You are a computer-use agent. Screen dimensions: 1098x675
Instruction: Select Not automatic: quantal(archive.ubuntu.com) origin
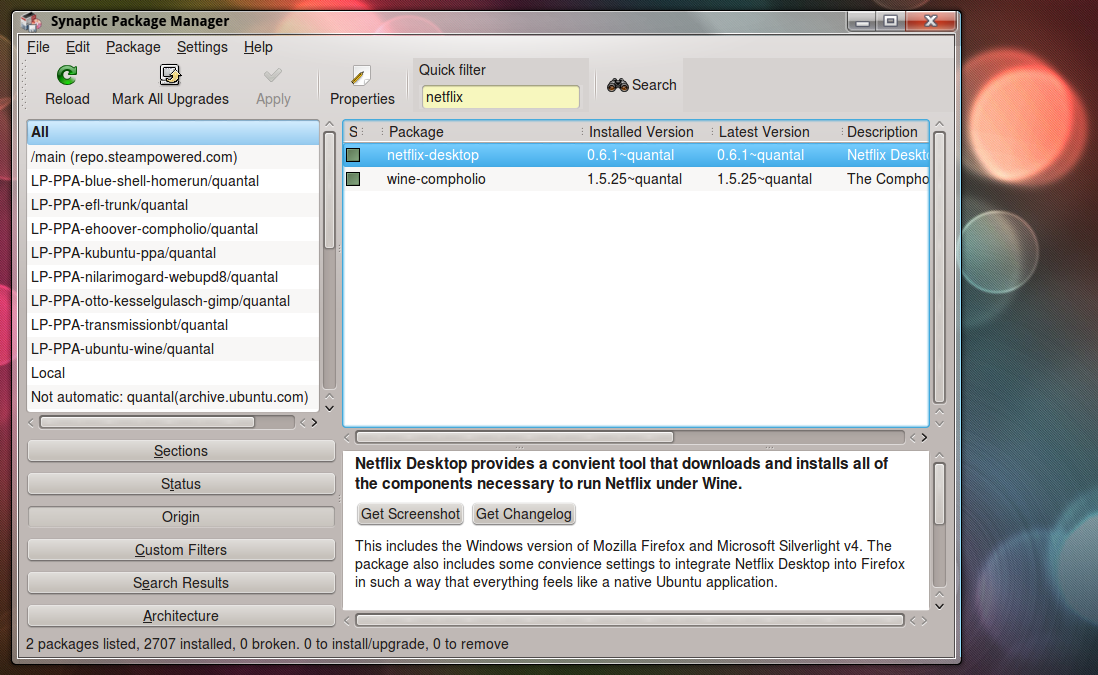pyautogui.click(x=173, y=397)
